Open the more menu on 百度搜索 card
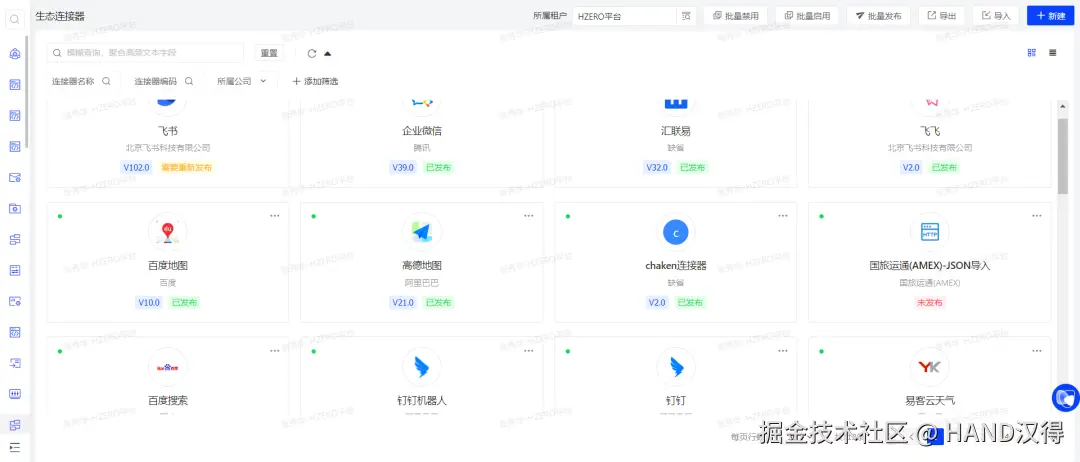 pos(275,350)
